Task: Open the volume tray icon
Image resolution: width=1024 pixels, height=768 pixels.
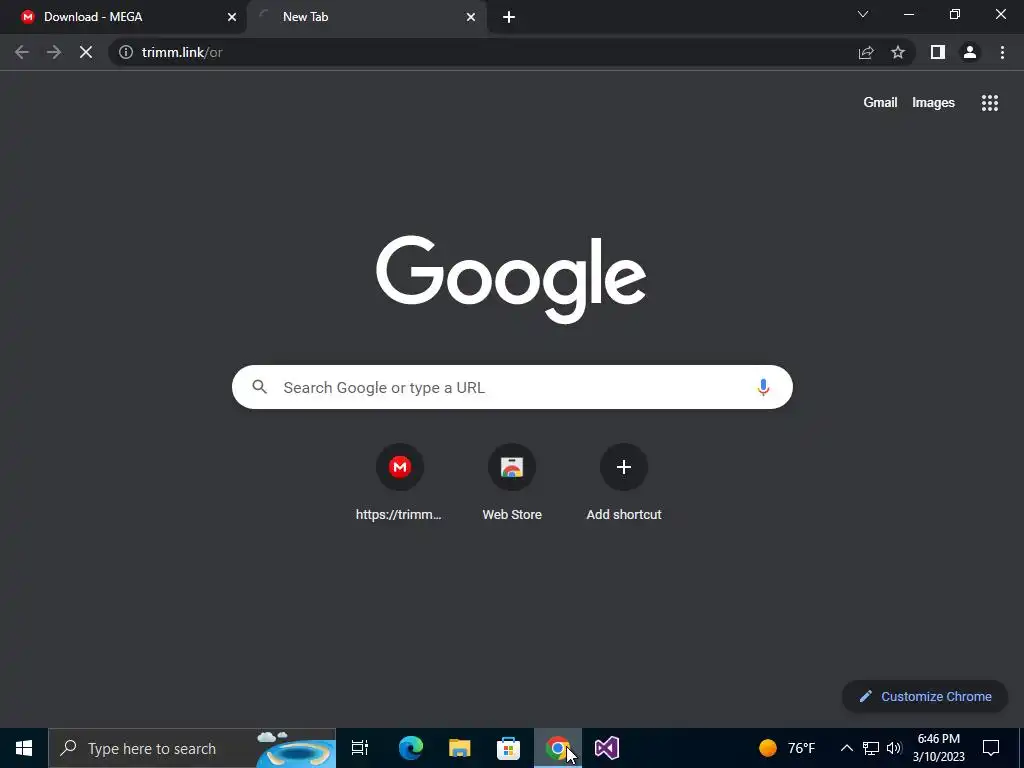Action: coord(894,748)
